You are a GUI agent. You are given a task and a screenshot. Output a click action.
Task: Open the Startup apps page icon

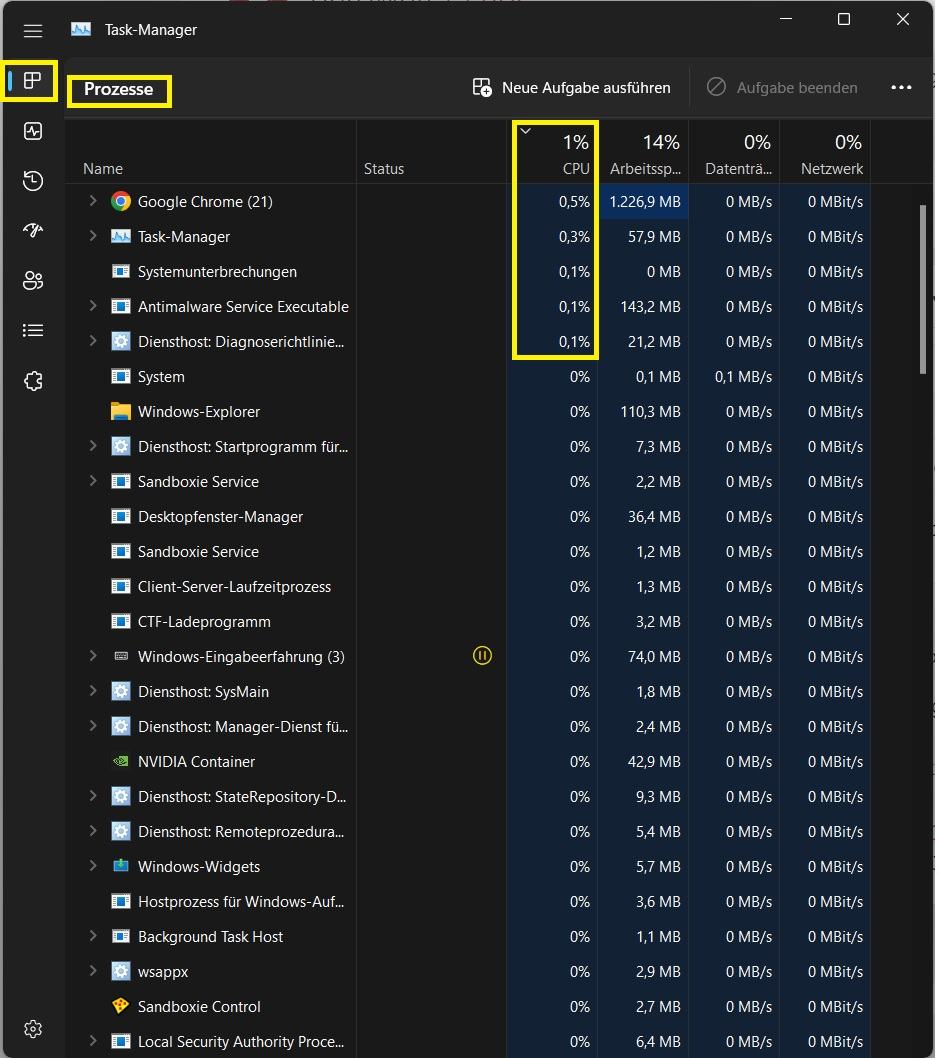(32, 231)
